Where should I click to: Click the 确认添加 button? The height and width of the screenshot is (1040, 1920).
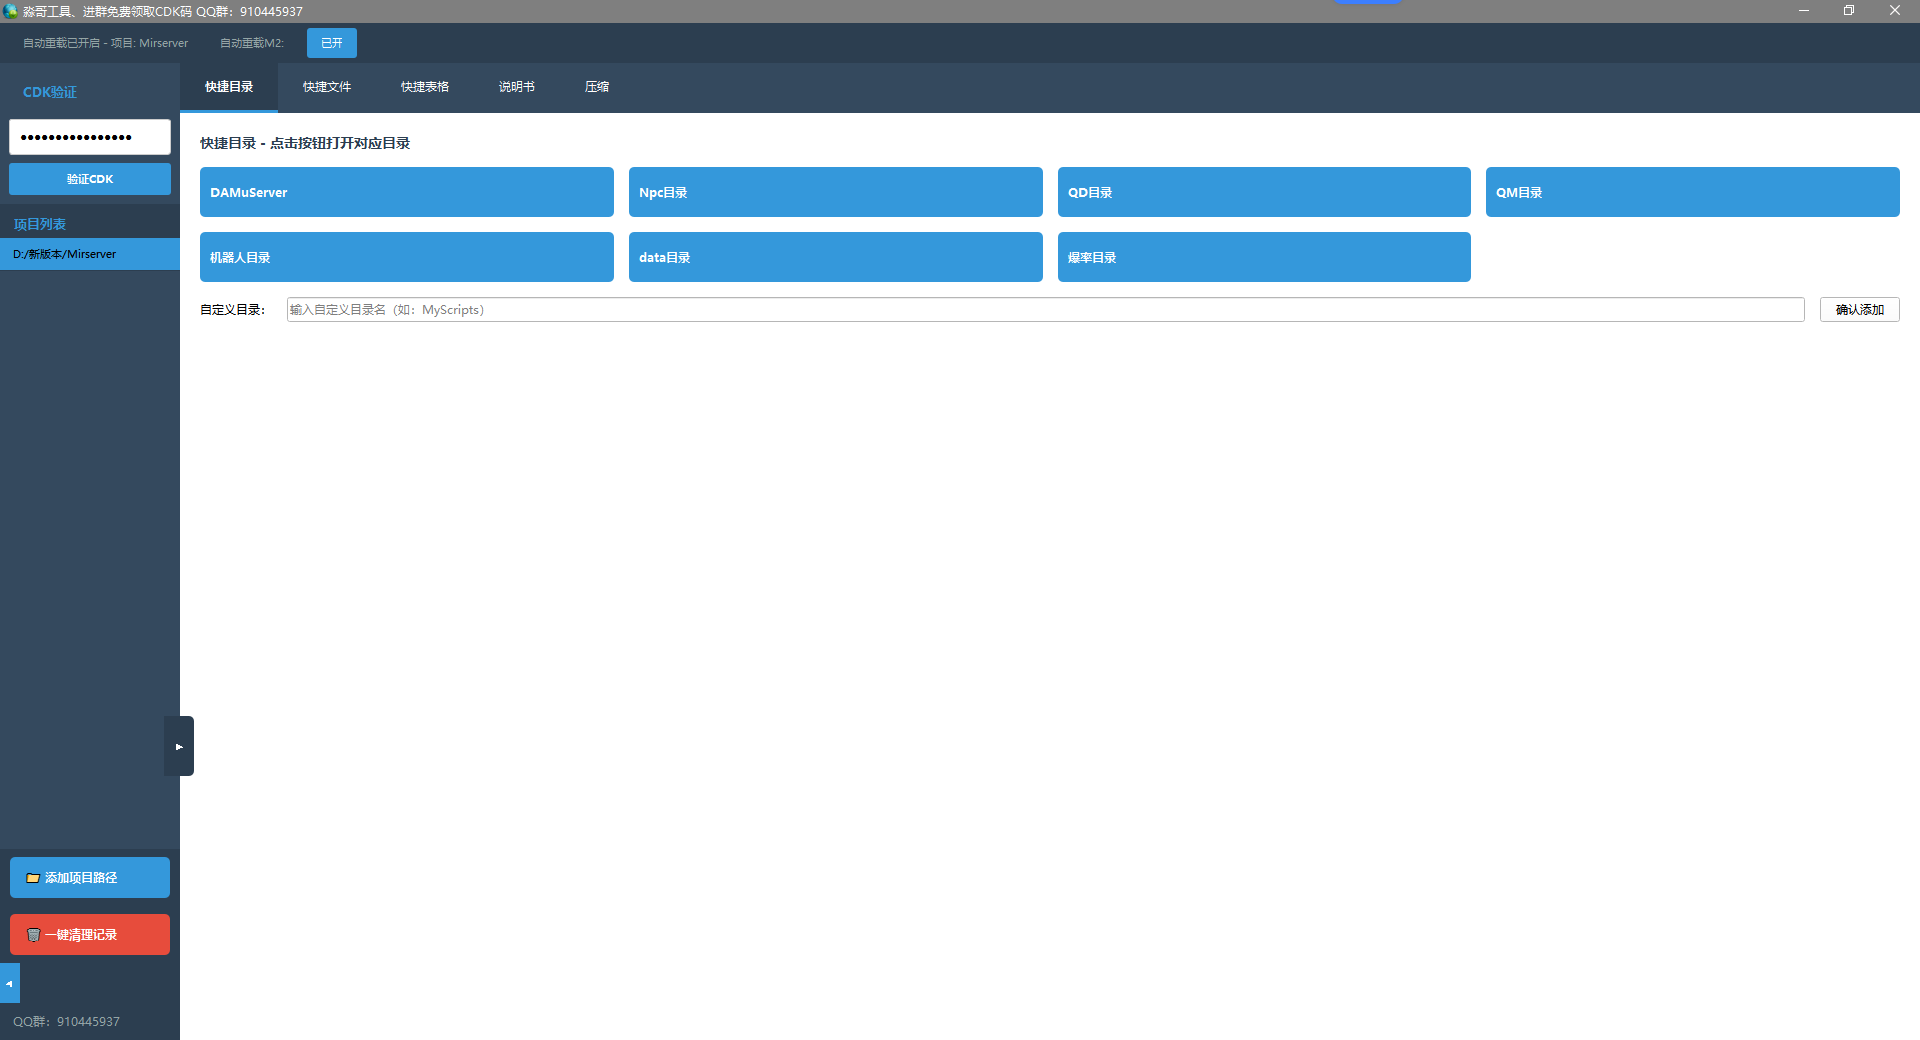pyautogui.click(x=1859, y=310)
